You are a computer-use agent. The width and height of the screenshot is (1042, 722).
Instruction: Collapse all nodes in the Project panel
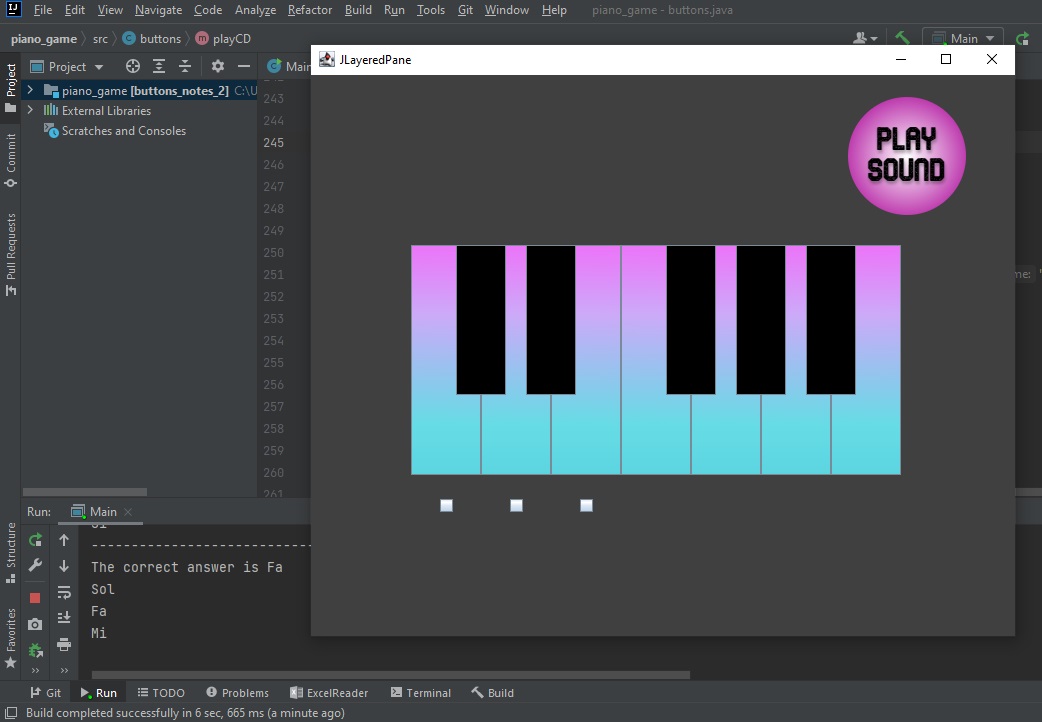(x=186, y=66)
